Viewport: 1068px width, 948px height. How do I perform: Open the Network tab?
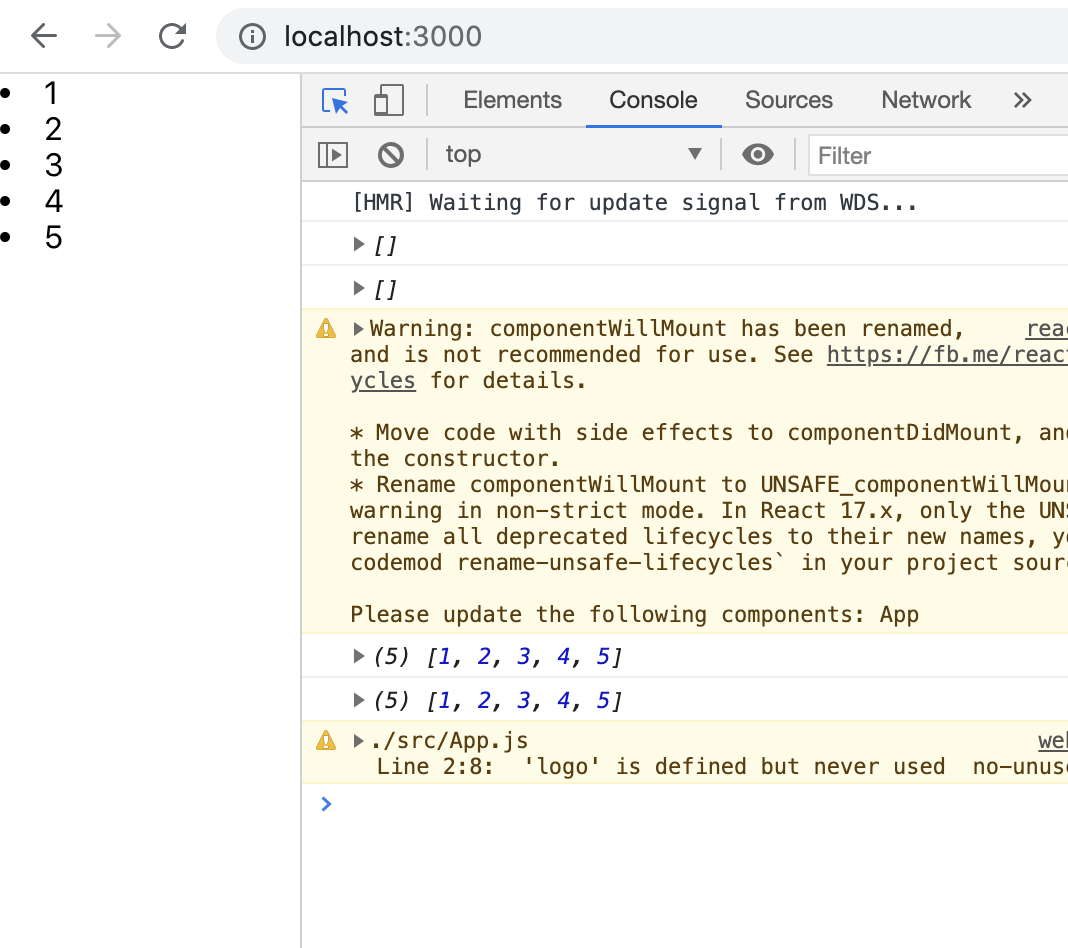coord(926,100)
